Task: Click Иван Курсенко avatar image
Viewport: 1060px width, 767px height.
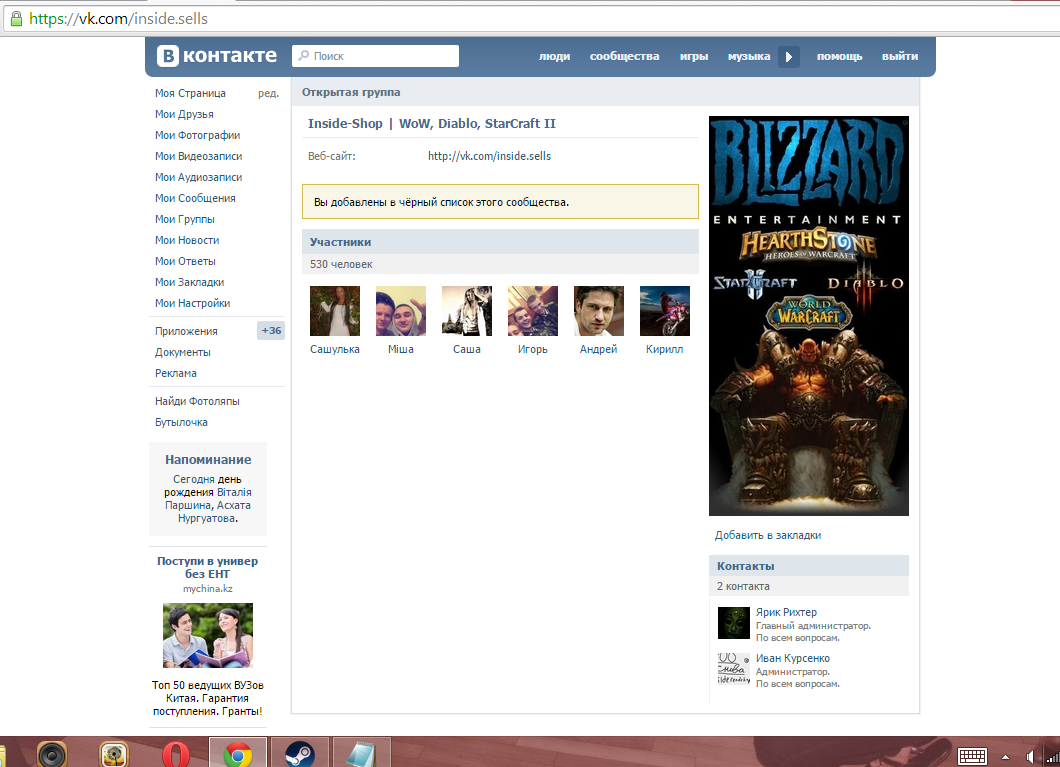Action: click(x=733, y=668)
